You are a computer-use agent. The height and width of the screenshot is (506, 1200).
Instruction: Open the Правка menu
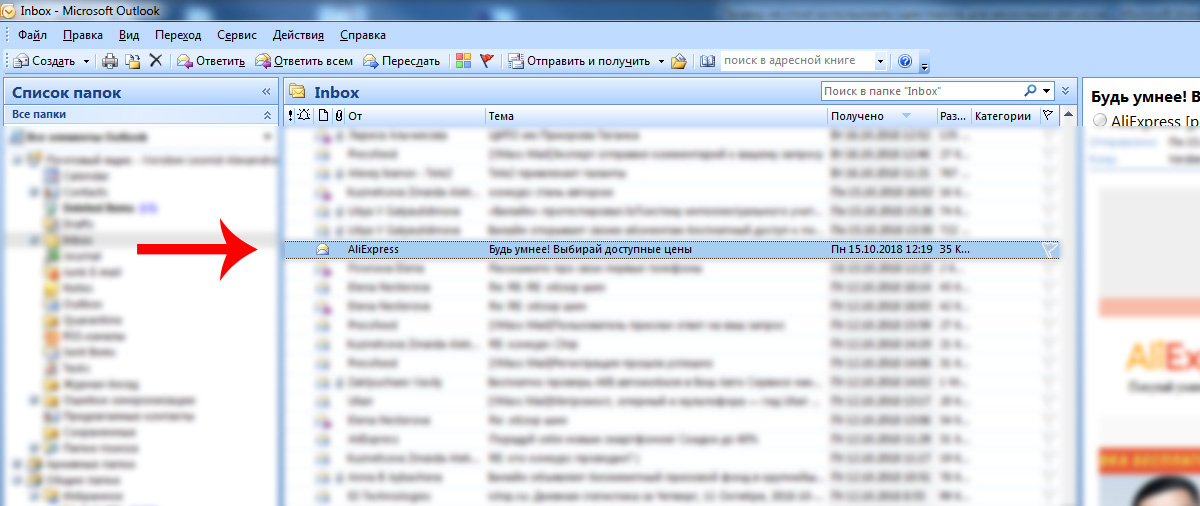pyautogui.click(x=82, y=35)
